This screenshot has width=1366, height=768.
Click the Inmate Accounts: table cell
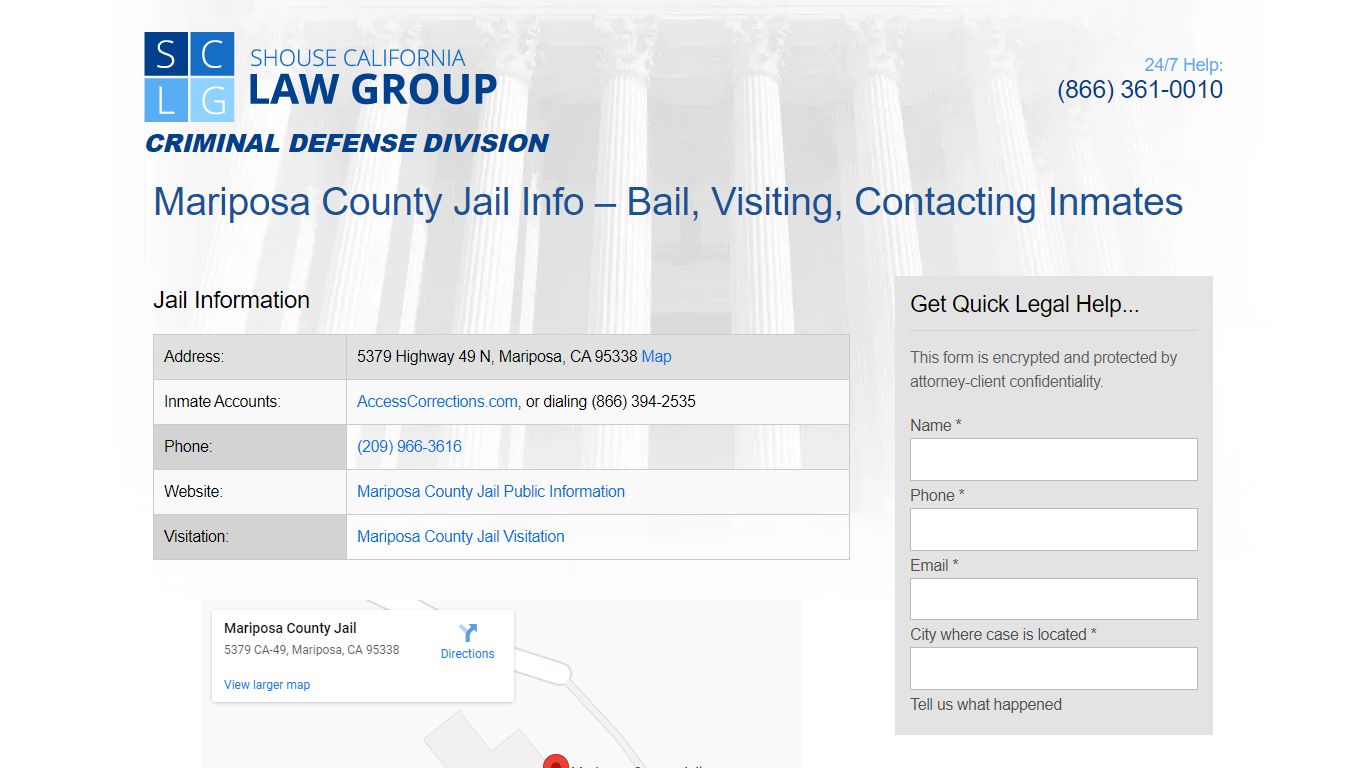point(250,402)
